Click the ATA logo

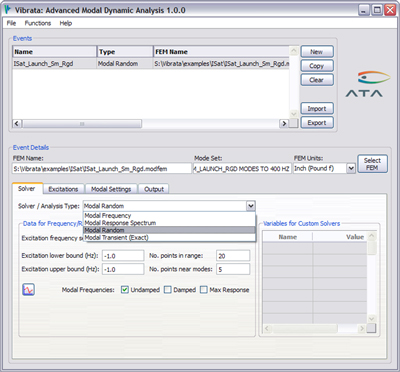coord(368,84)
